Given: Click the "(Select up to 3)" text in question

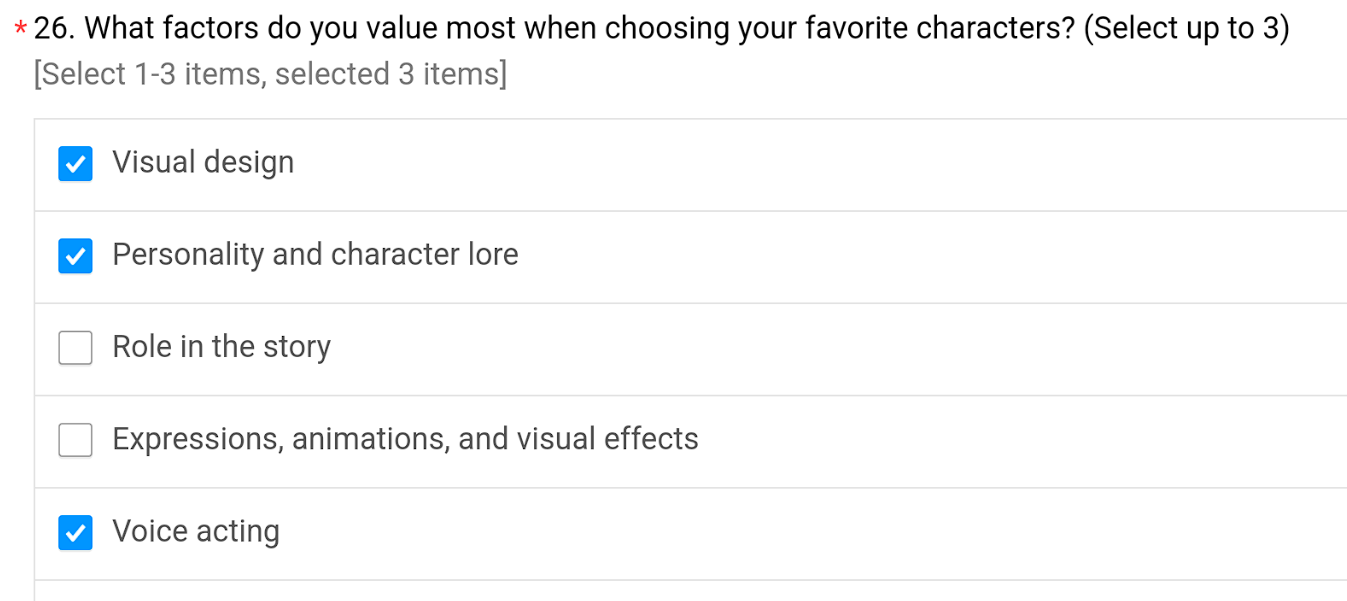Looking at the screenshot, I should (1187, 29).
